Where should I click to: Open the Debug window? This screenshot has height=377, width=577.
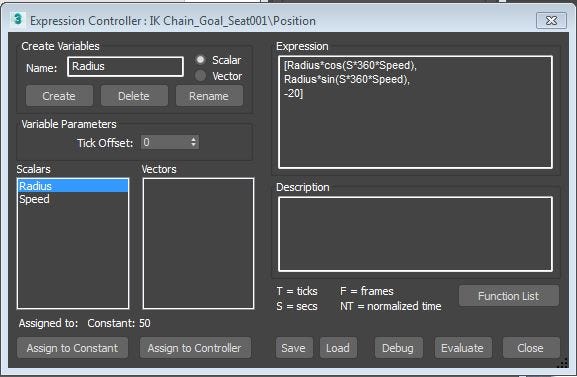pos(399,348)
